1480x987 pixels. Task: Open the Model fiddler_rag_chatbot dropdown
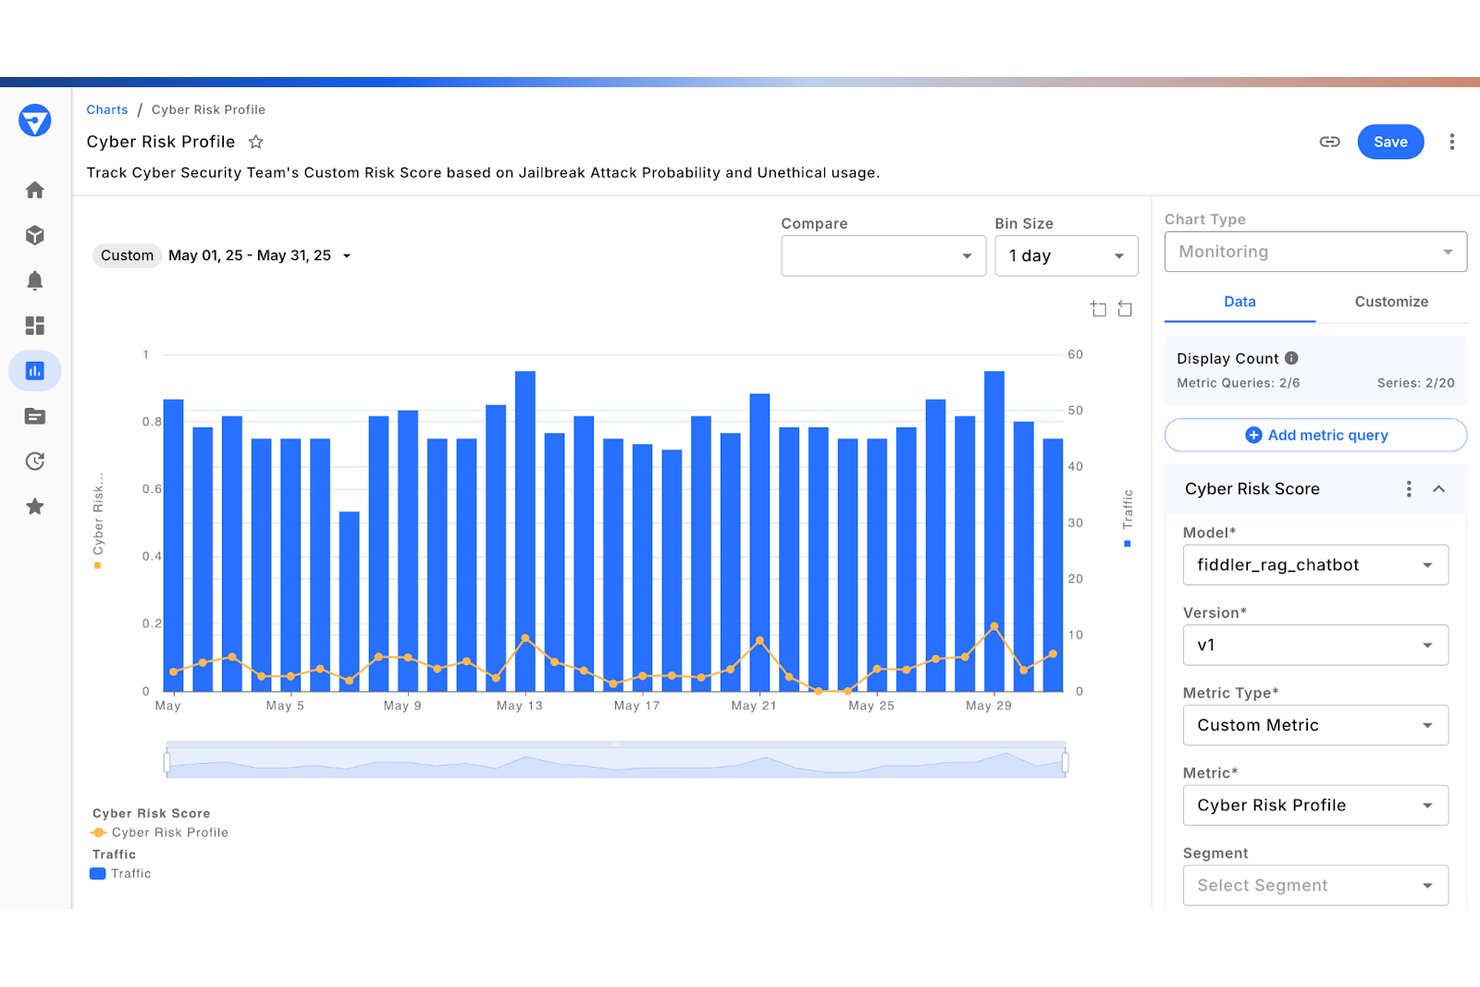(1315, 565)
